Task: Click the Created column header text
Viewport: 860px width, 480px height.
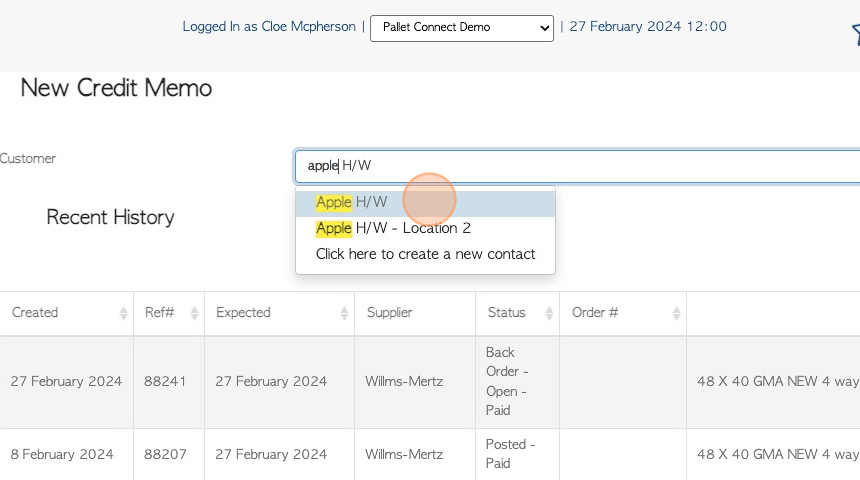Action: [x=35, y=313]
